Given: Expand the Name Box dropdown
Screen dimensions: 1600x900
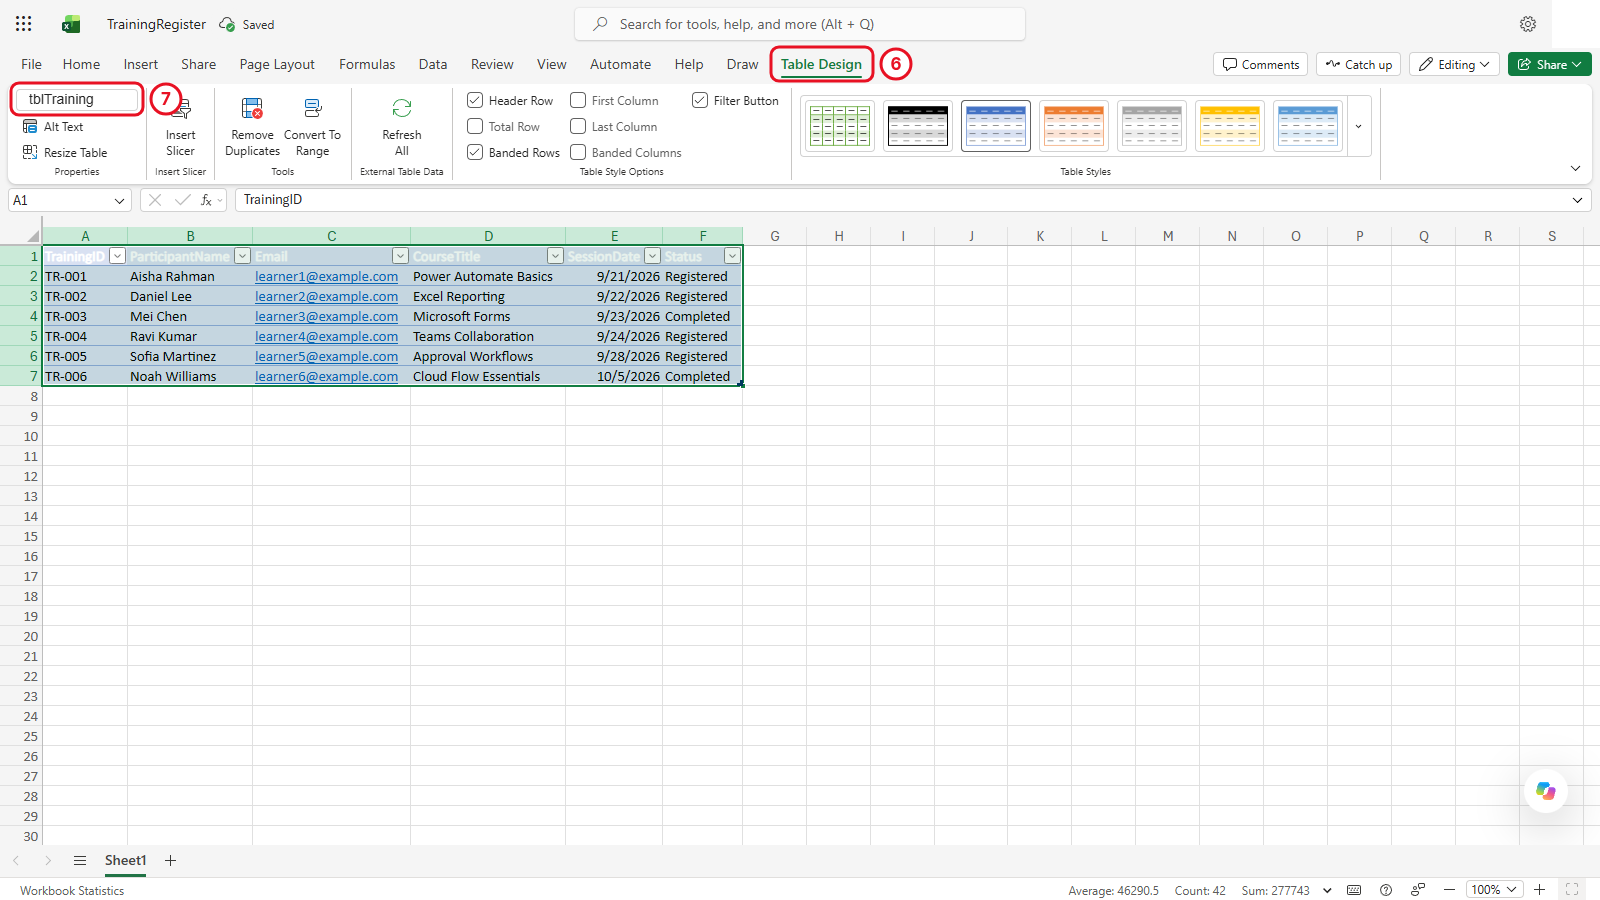Looking at the screenshot, I should pos(120,200).
